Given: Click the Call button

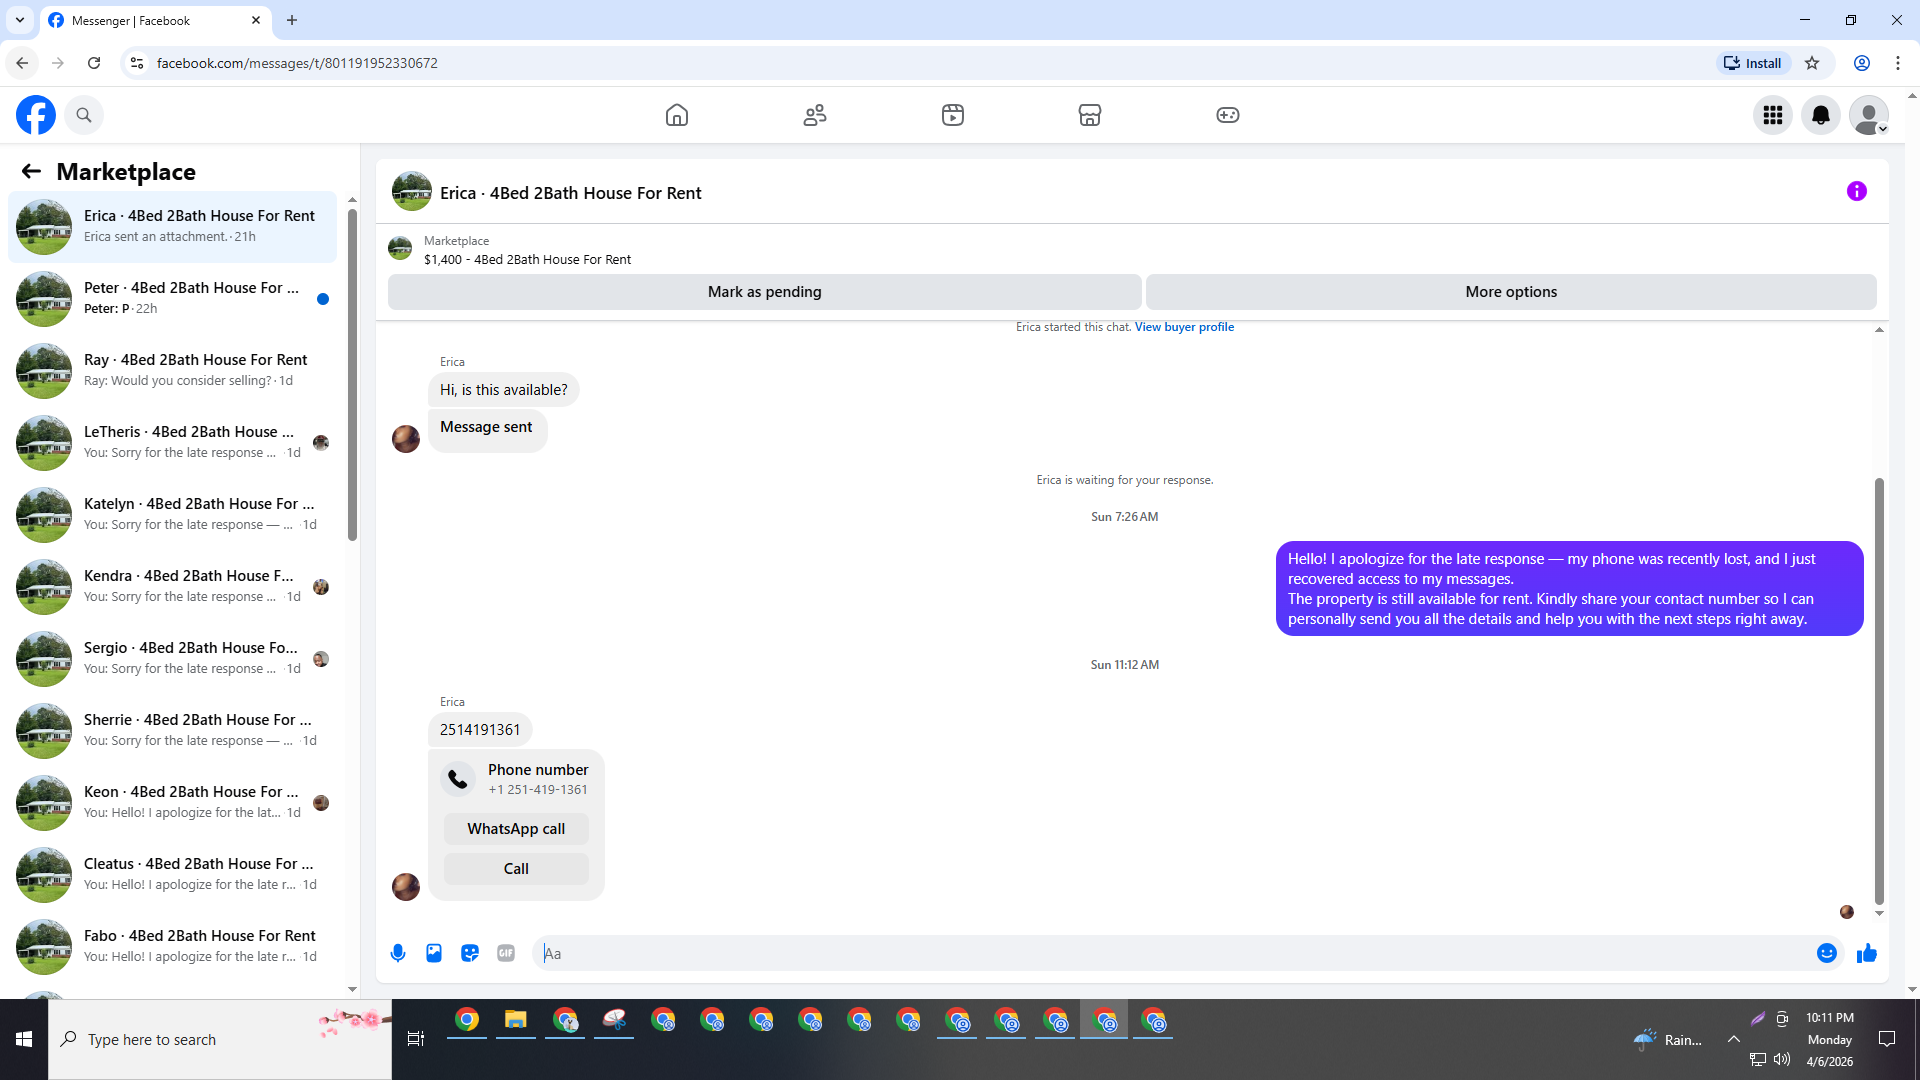Looking at the screenshot, I should (x=516, y=869).
